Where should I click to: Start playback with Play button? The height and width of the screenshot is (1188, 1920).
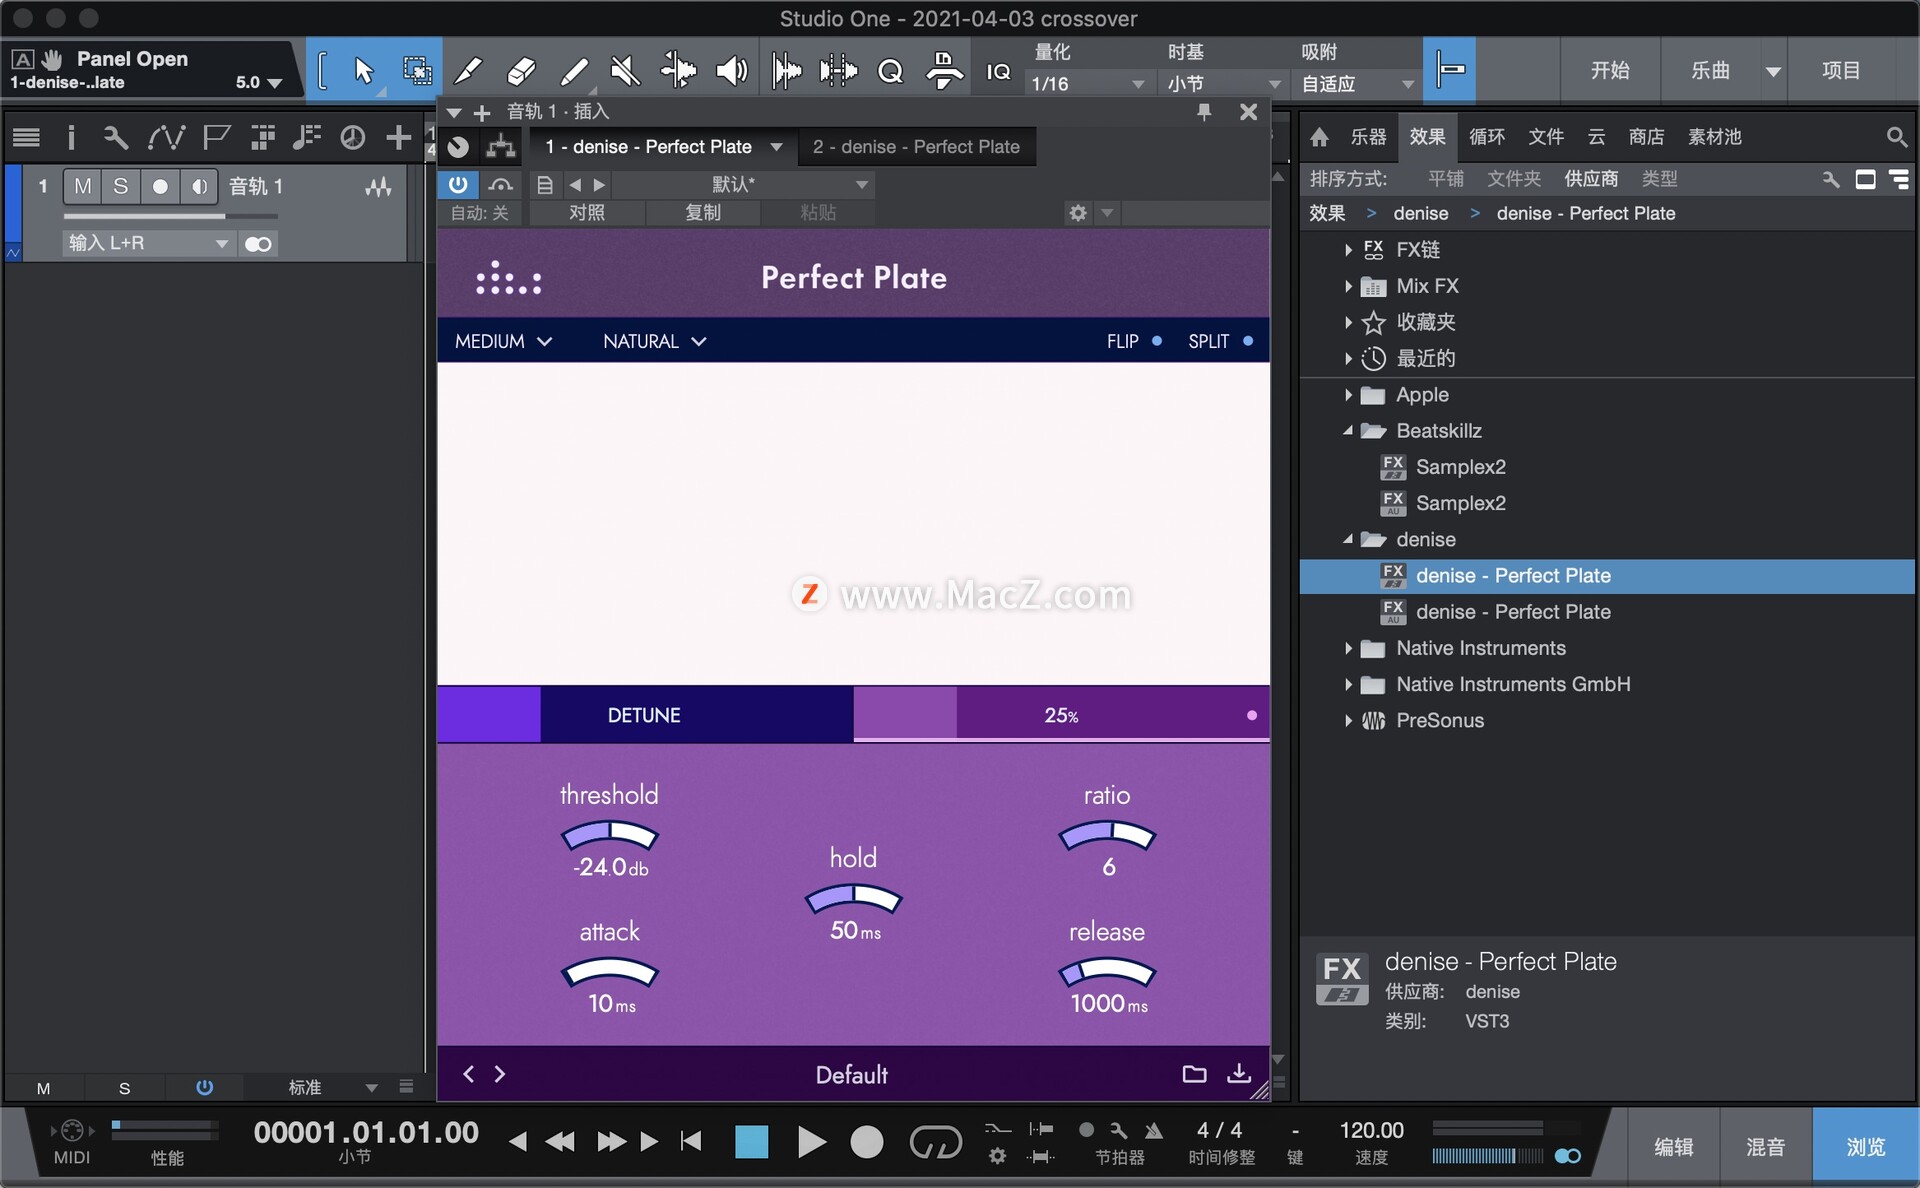(x=812, y=1141)
